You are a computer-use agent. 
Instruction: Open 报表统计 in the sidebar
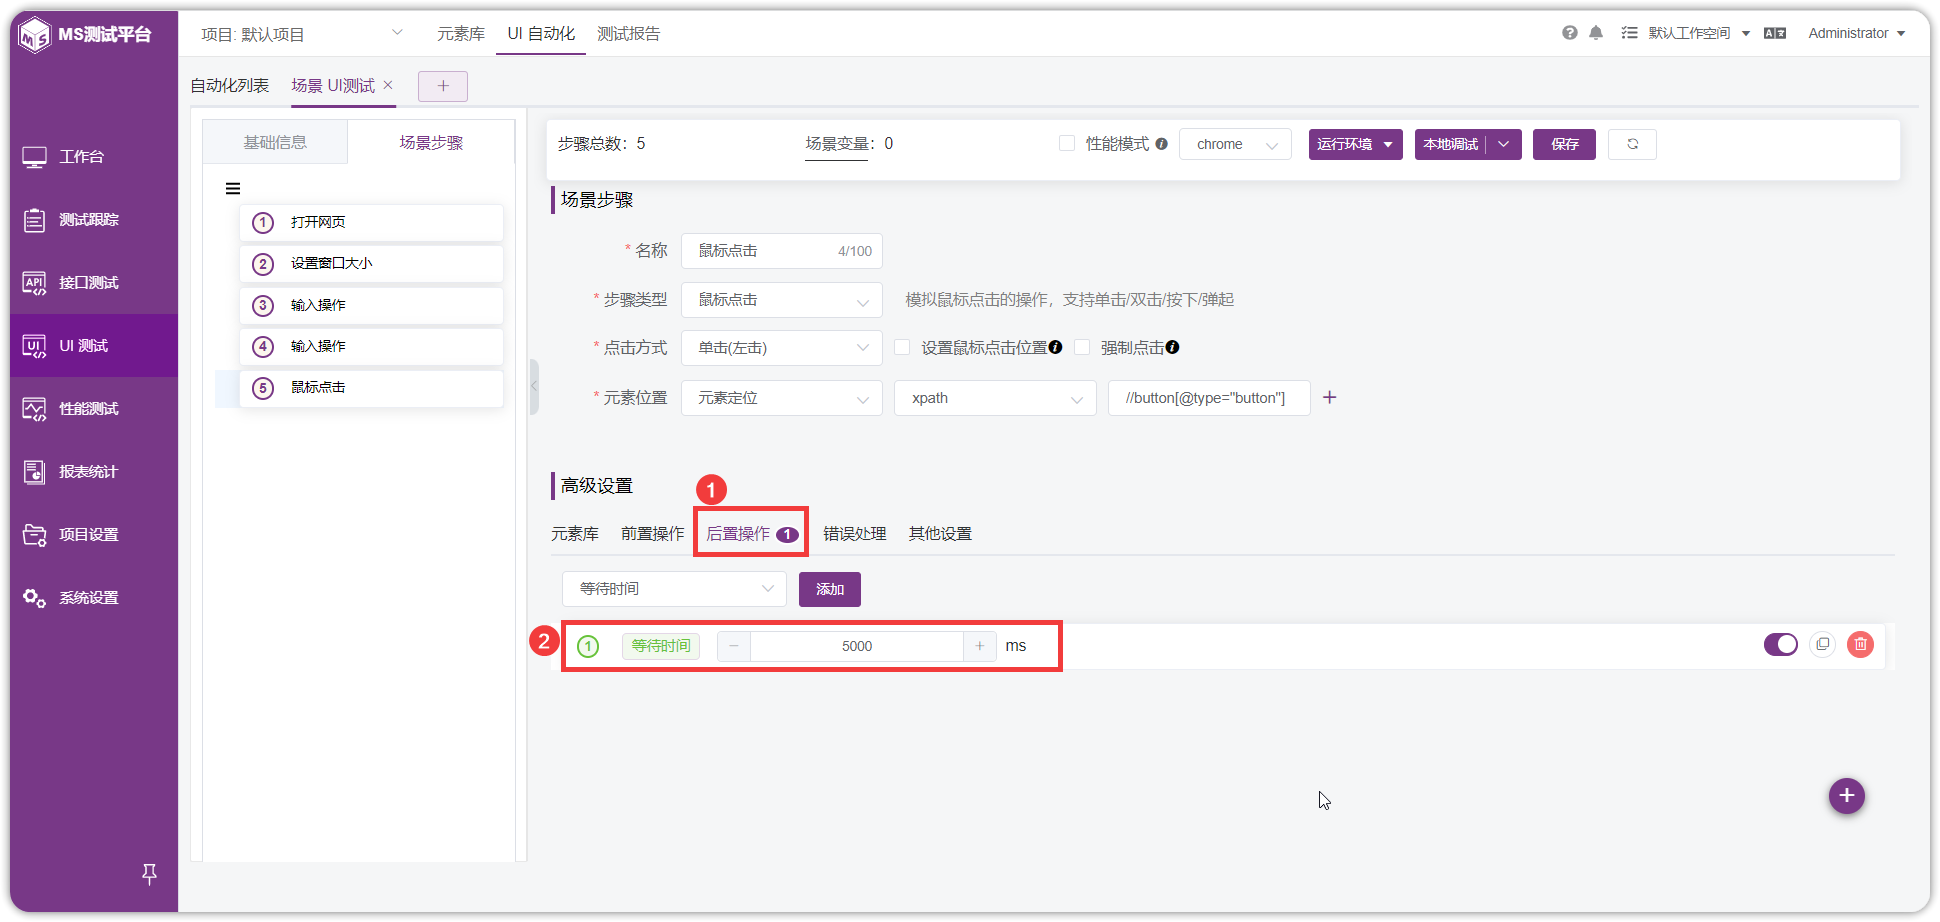(x=94, y=472)
